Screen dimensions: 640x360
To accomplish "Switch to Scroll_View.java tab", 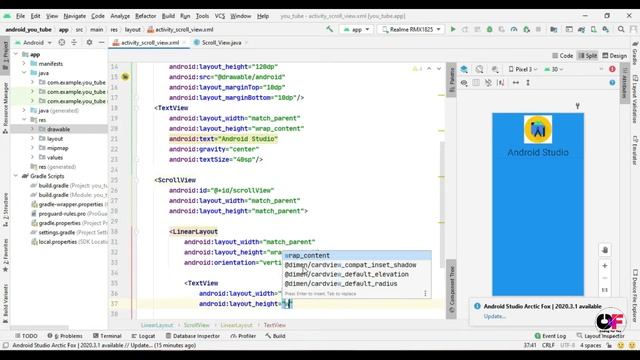I will click(x=221, y=42).
